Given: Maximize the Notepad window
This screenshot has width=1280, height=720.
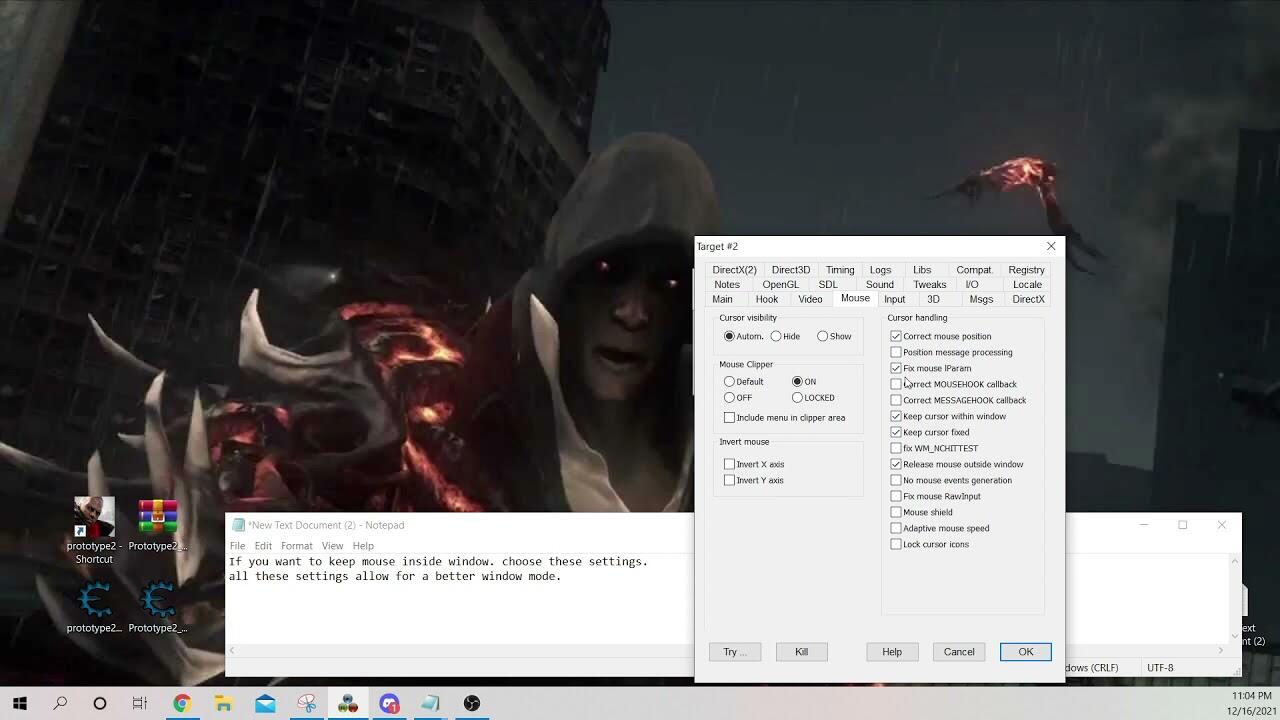Looking at the screenshot, I should (1182, 525).
